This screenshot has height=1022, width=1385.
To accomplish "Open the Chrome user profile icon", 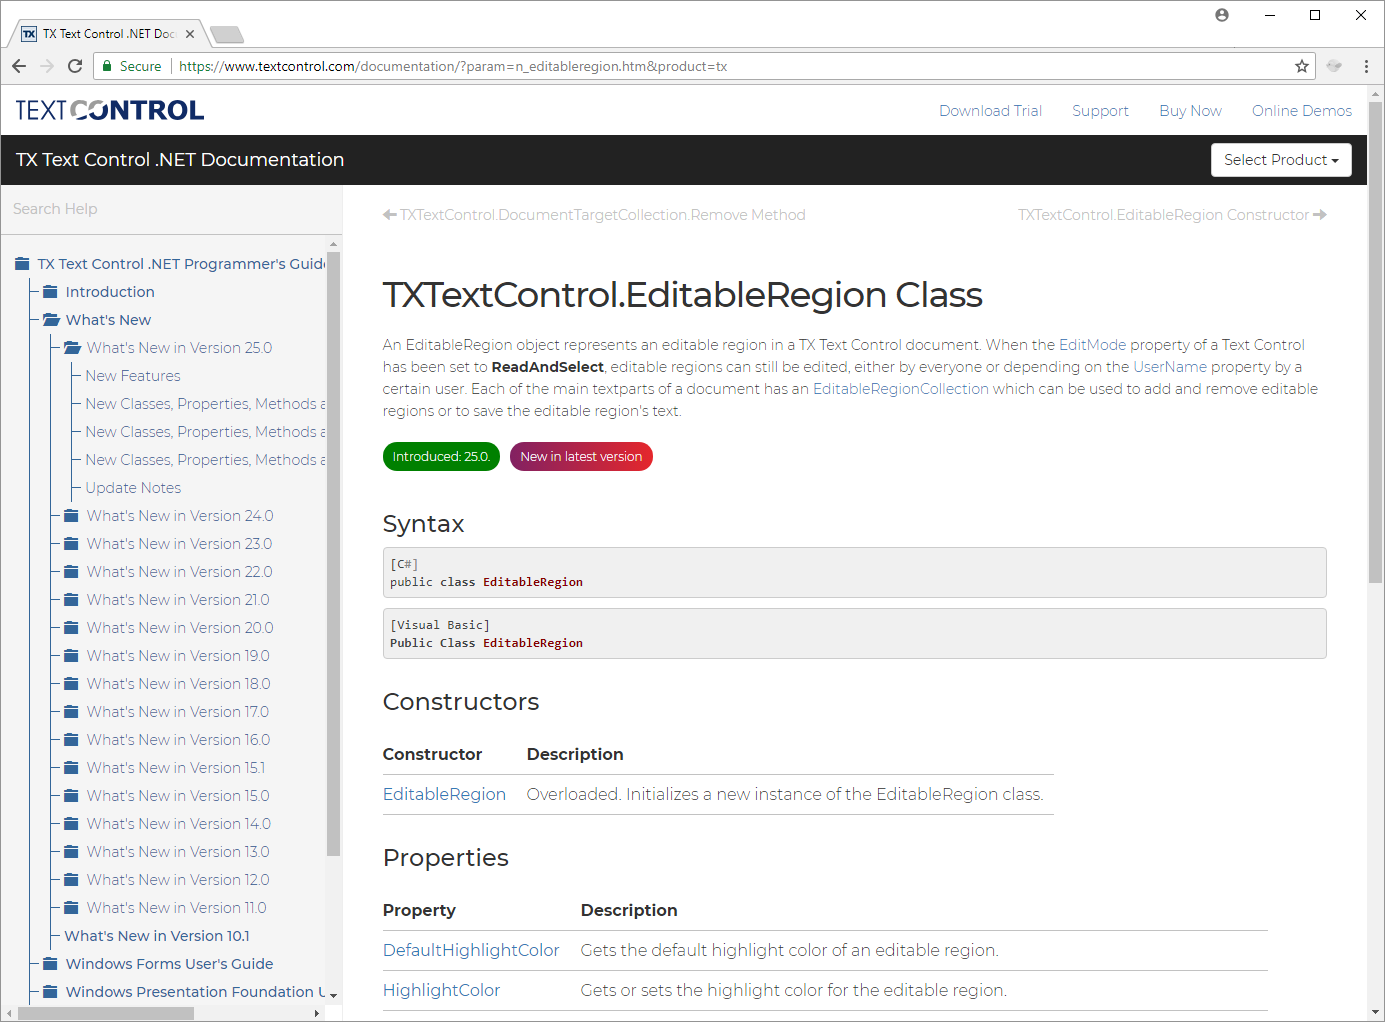I will pos(1222,15).
